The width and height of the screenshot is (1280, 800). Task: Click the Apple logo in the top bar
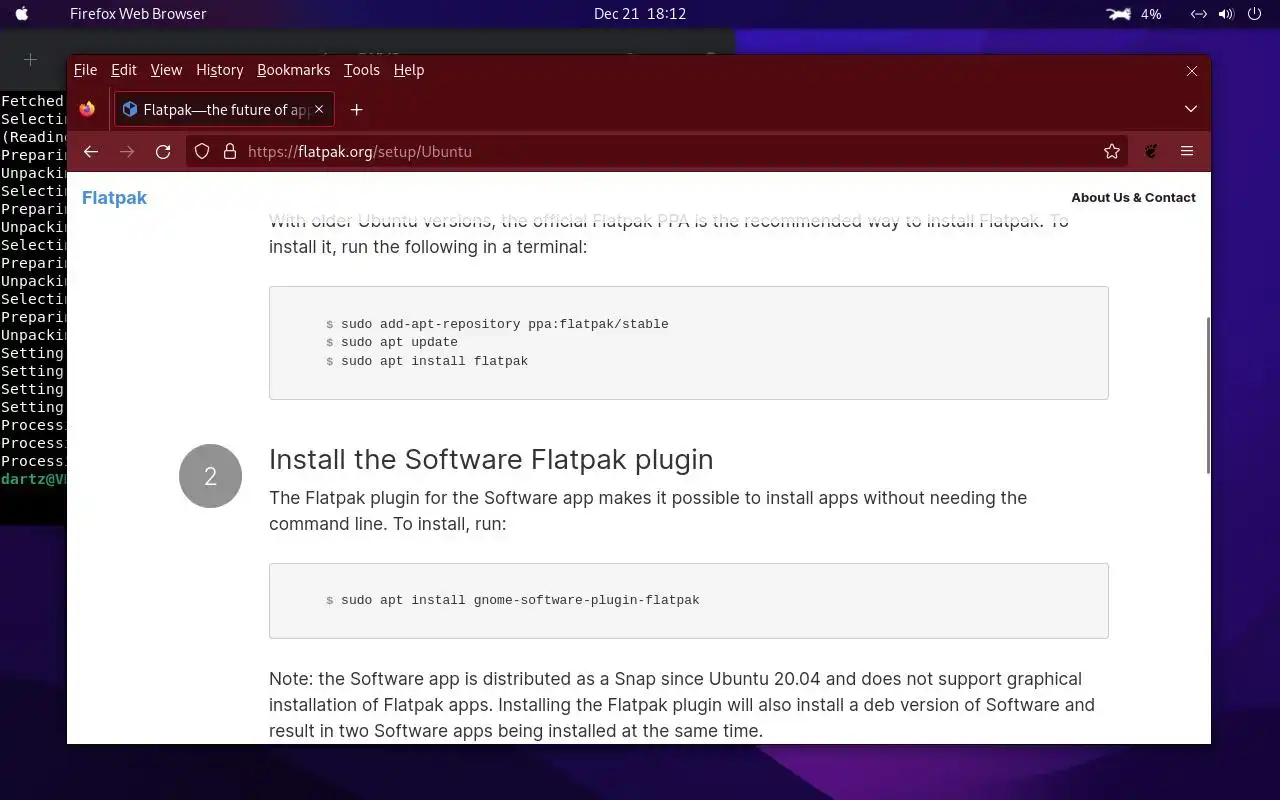click(x=22, y=14)
